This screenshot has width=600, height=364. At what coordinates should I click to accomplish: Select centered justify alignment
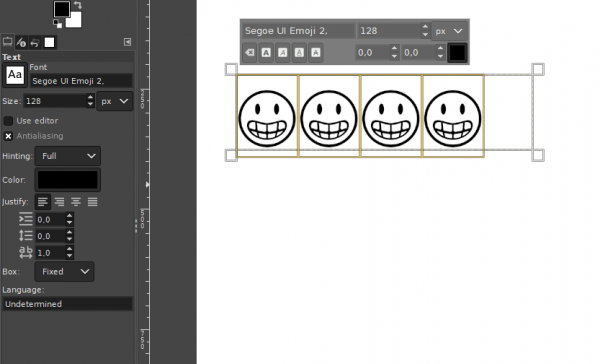[x=76, y=202]
